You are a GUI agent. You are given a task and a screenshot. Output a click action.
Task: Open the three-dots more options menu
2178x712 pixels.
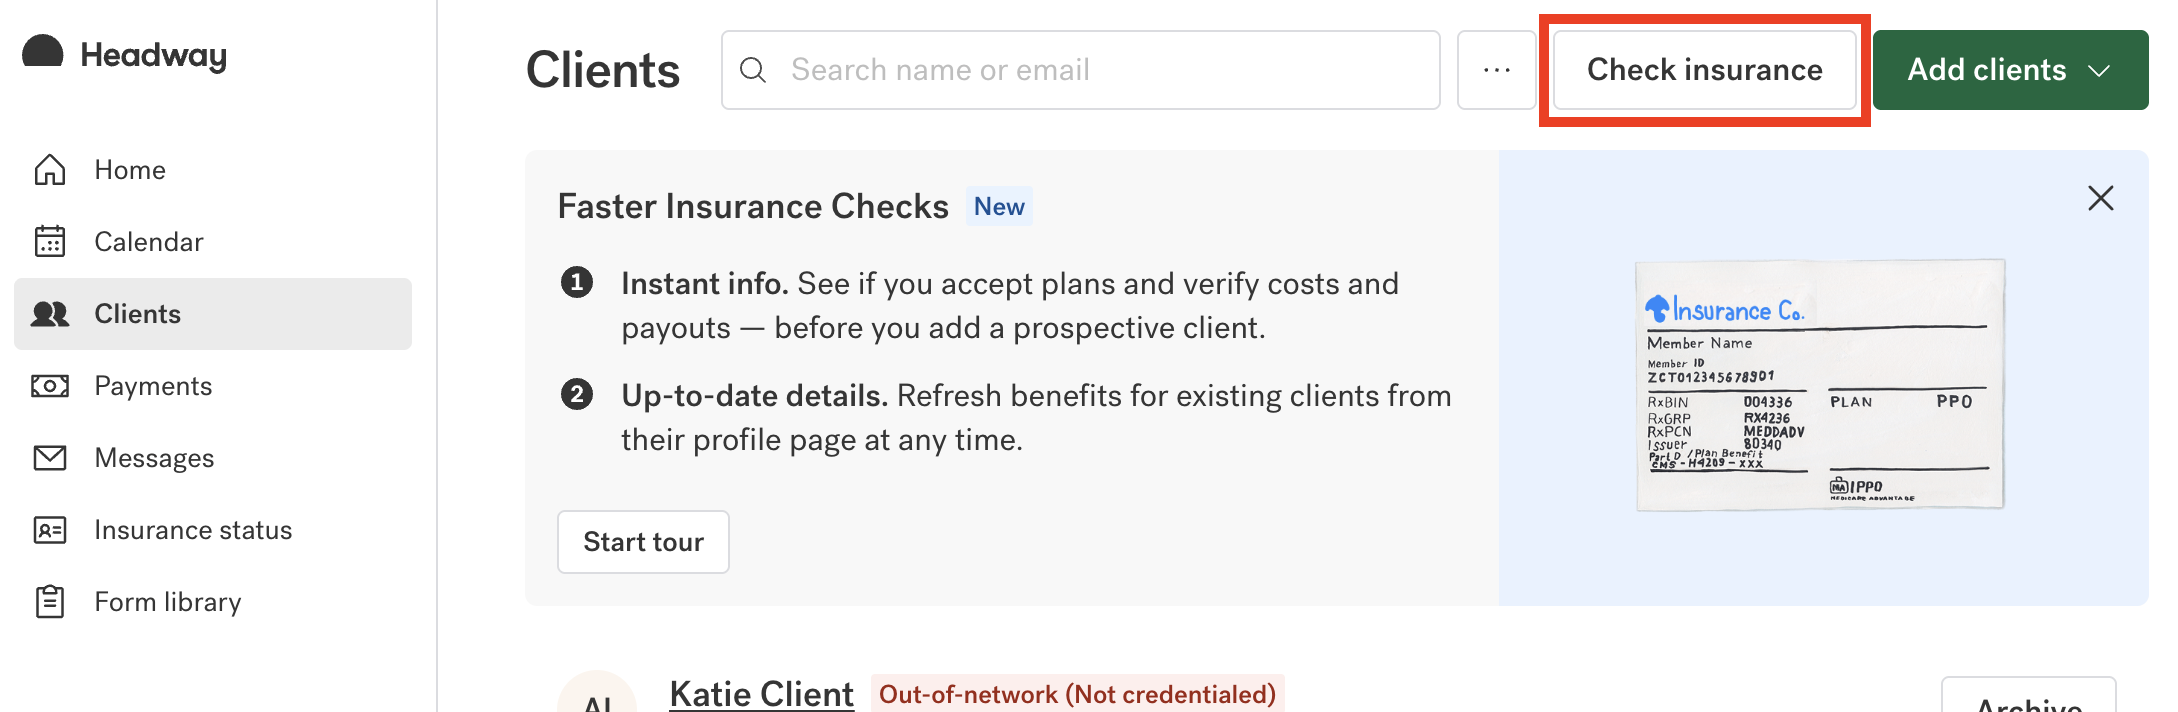pos(1496,70)
